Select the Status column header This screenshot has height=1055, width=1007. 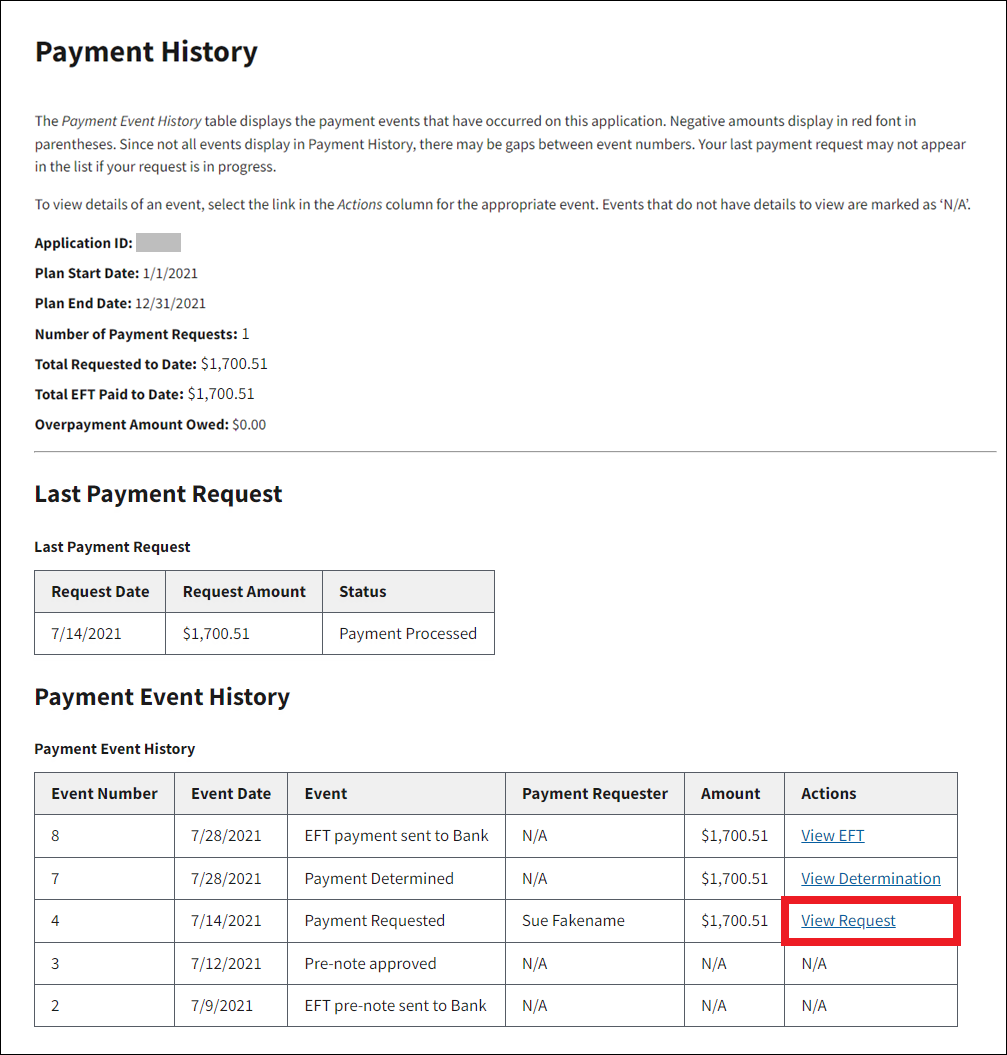click(362, 592)
